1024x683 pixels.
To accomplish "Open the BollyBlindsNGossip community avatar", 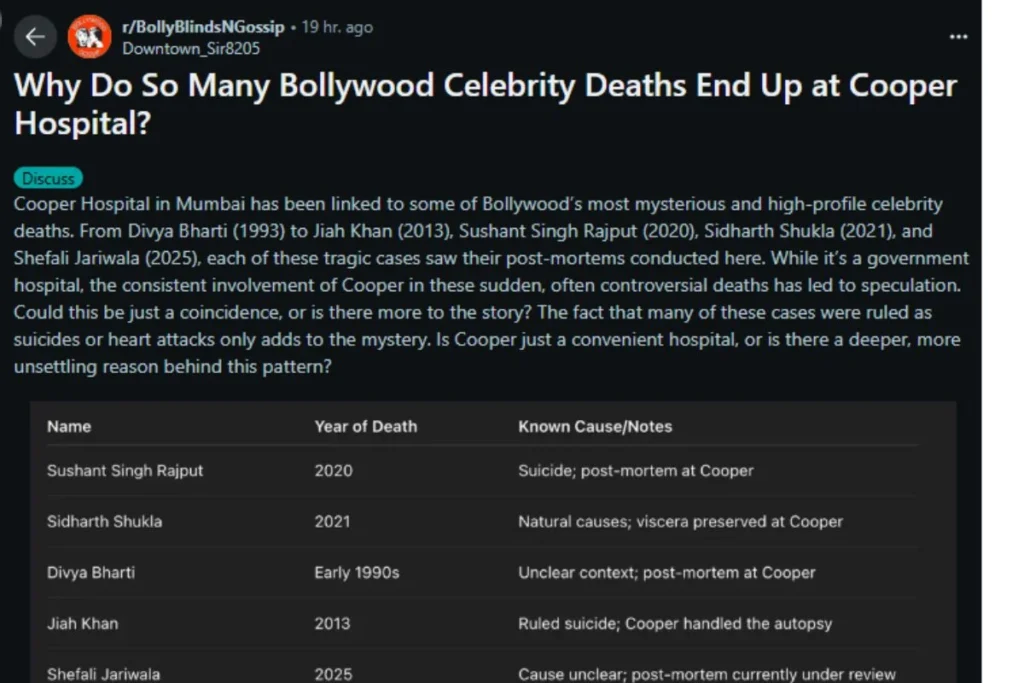I will [89, 37].
